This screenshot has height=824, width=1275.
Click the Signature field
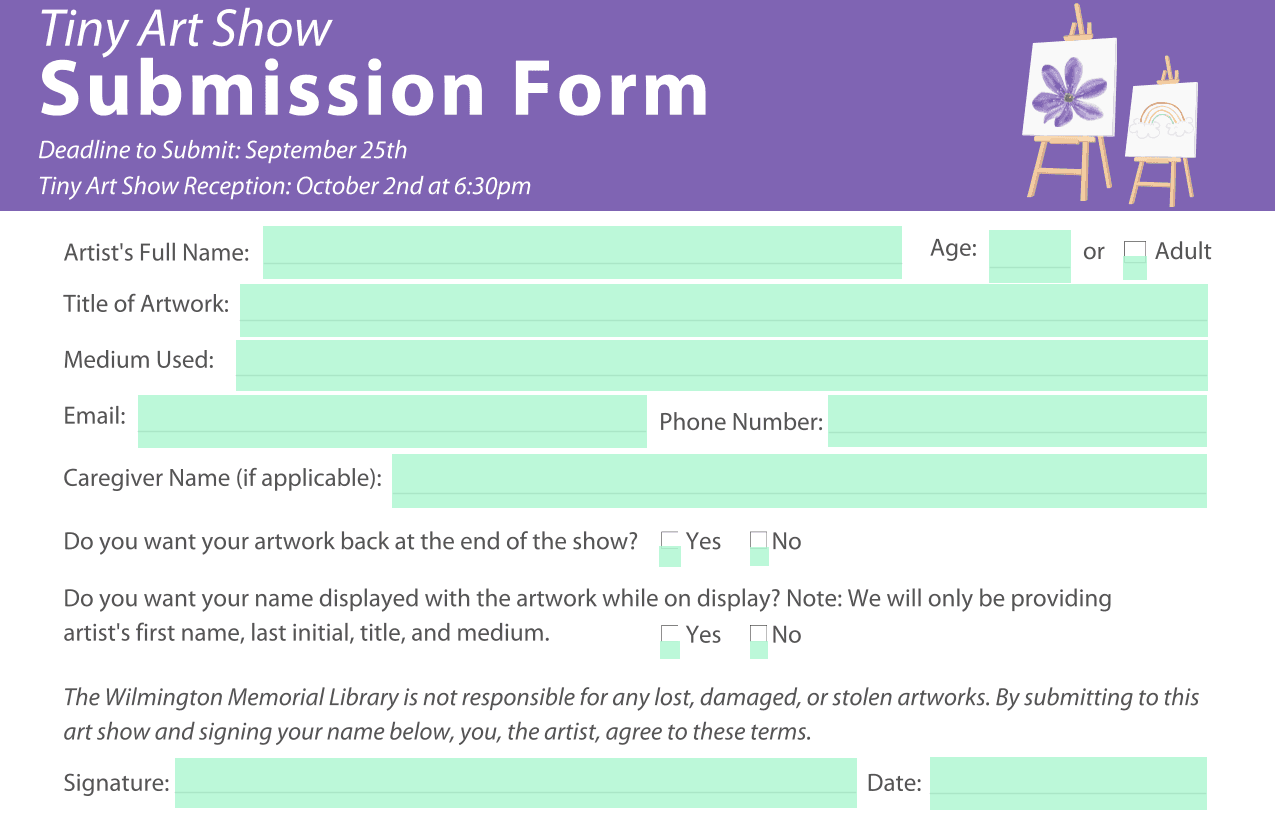515,783
